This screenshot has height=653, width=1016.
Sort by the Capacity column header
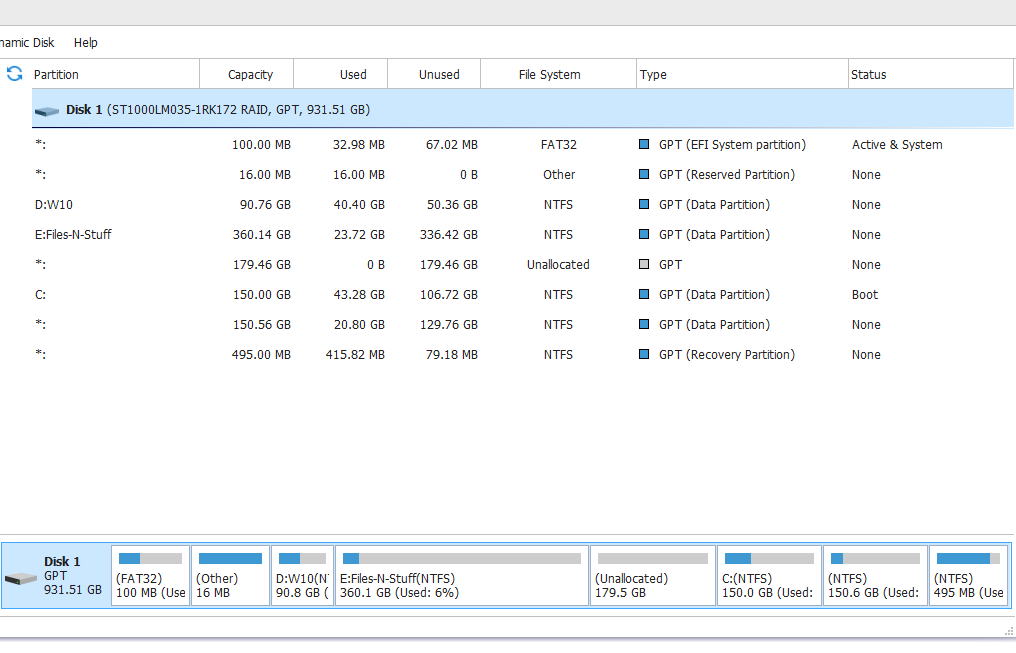pyautogui.click(x=250, y=75)
